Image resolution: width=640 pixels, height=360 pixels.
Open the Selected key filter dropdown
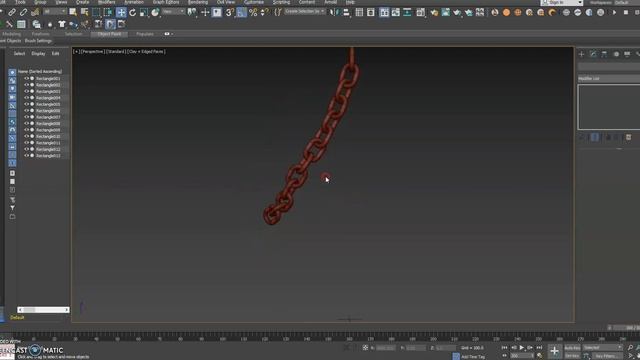coord(602,348)
